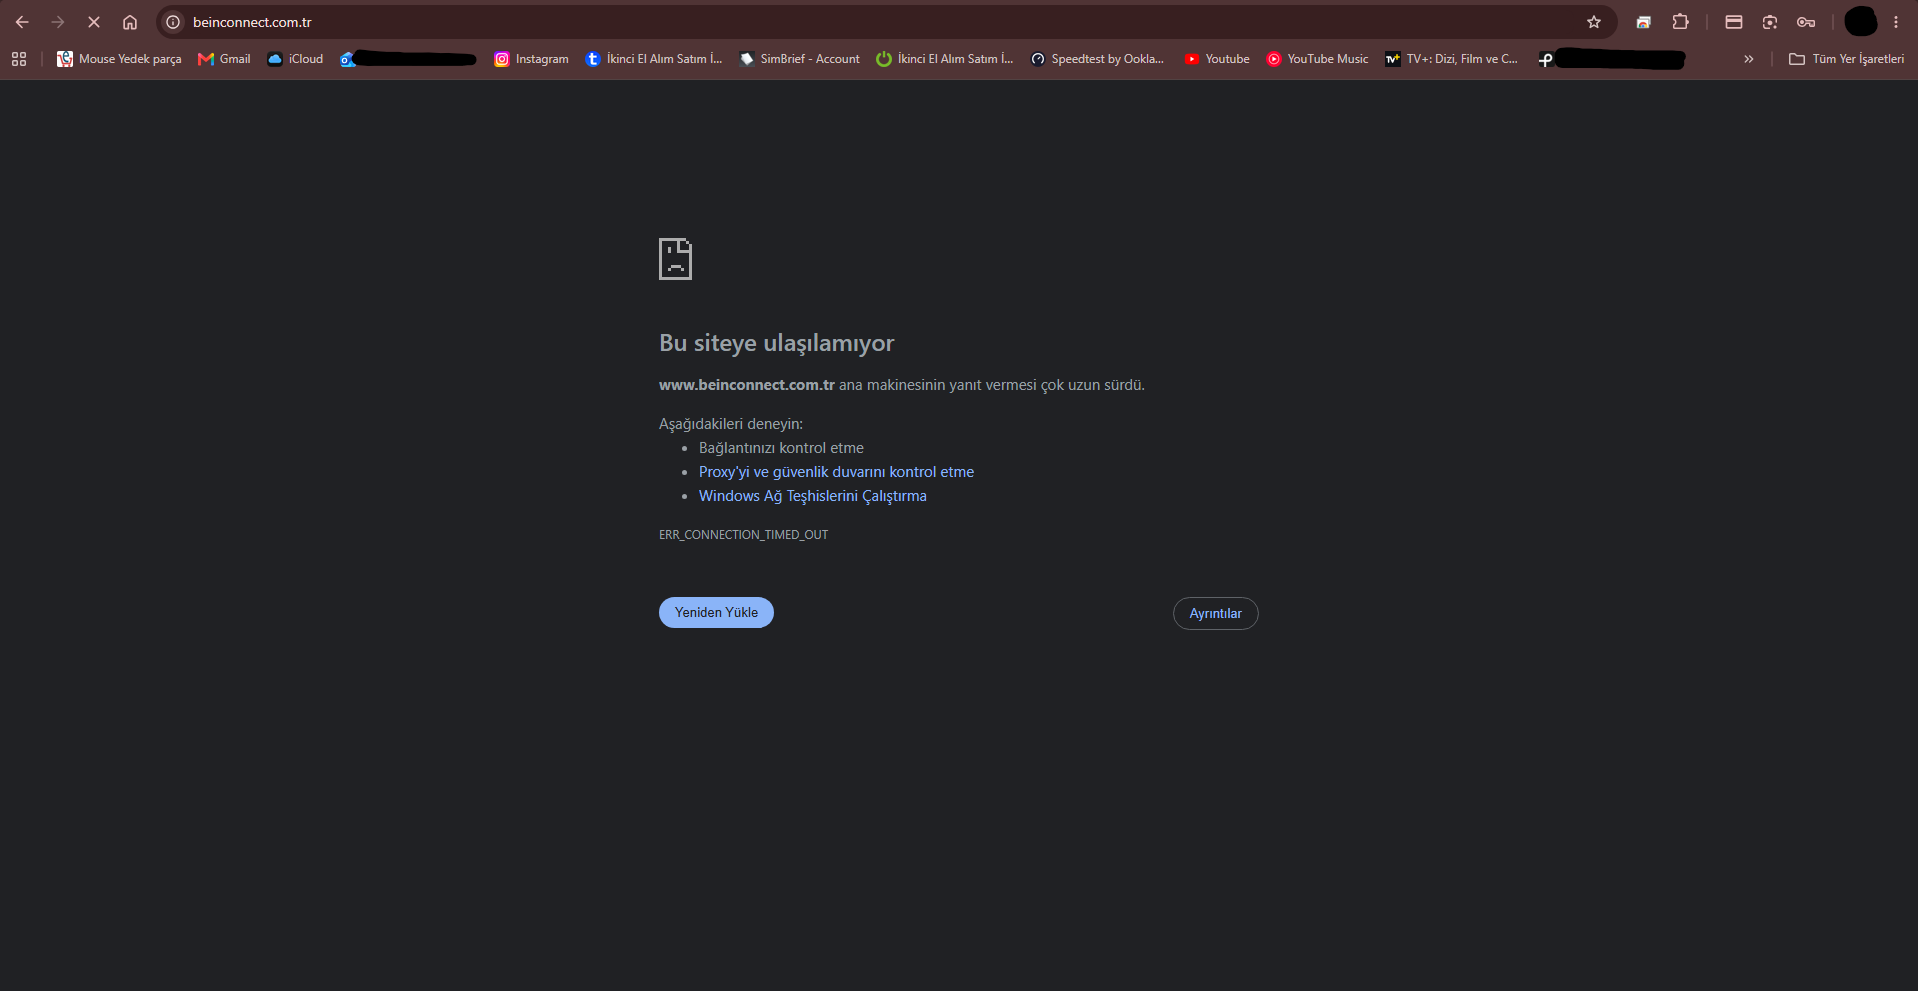The width and height of the screenshot is (1918, 991).
Task: Click the side panel icon in toolbar
Action: (x=1734, y=22)
